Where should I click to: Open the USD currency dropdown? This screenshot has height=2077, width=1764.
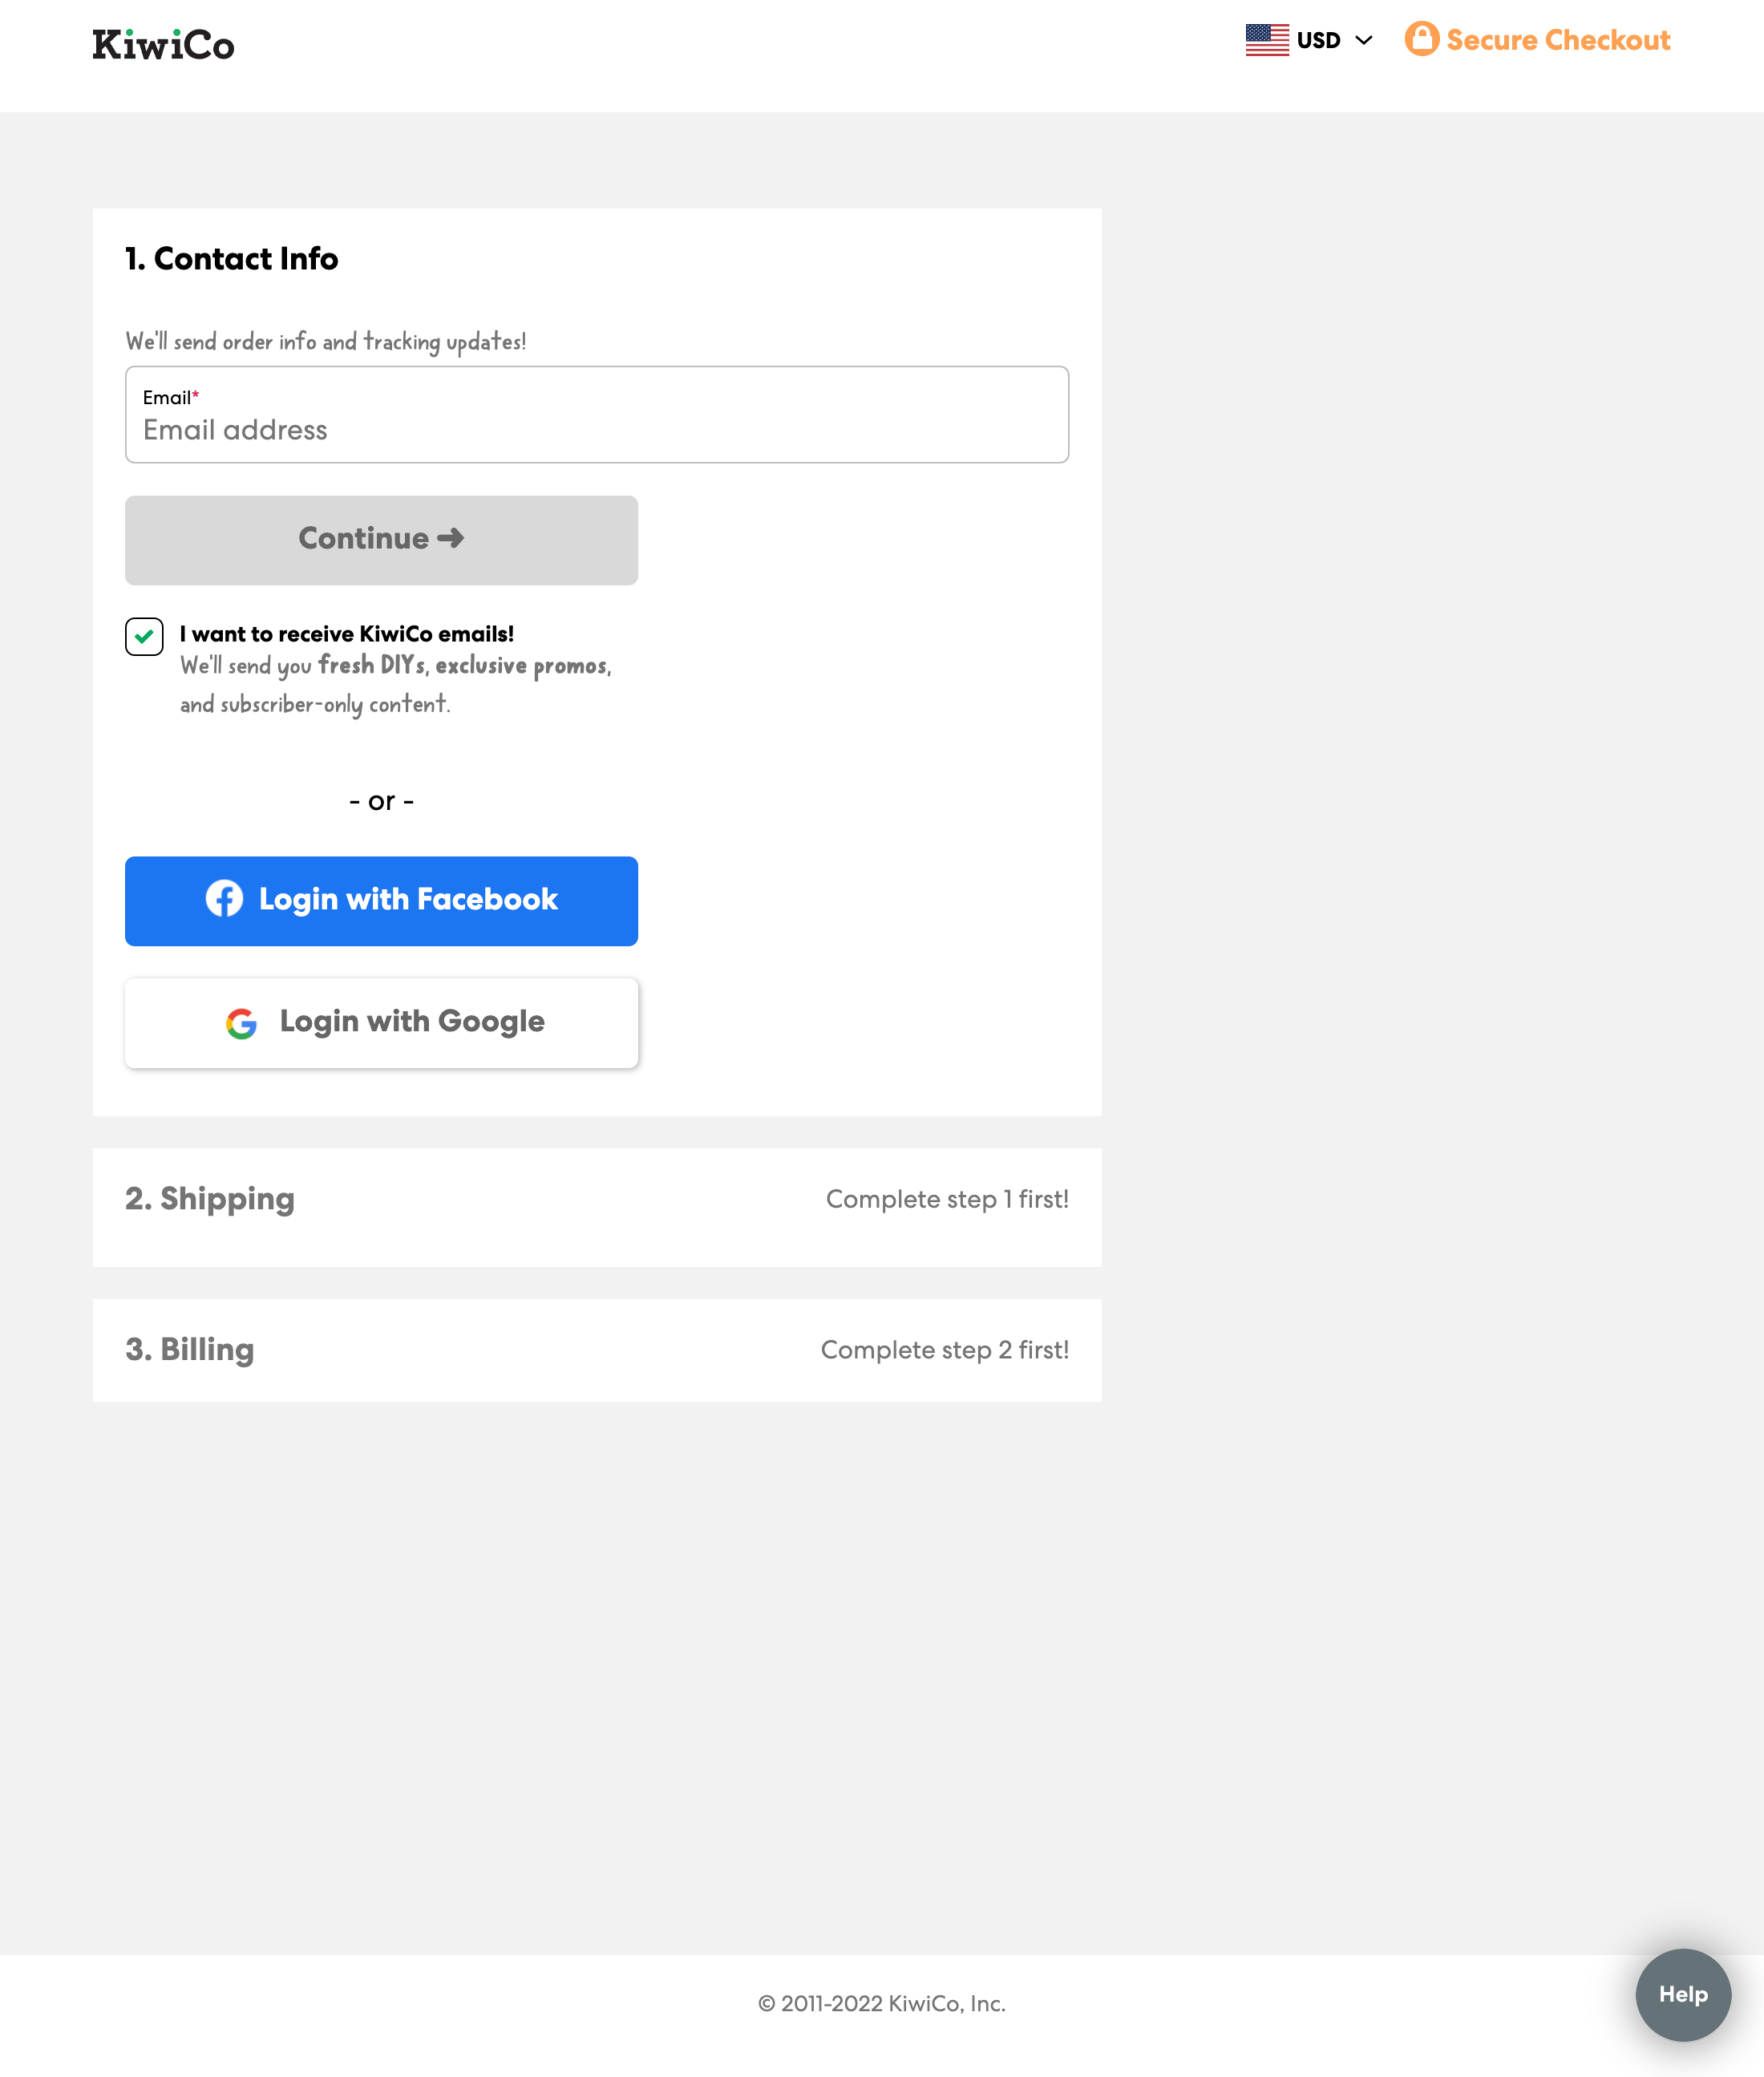[x=1318, y=39]
